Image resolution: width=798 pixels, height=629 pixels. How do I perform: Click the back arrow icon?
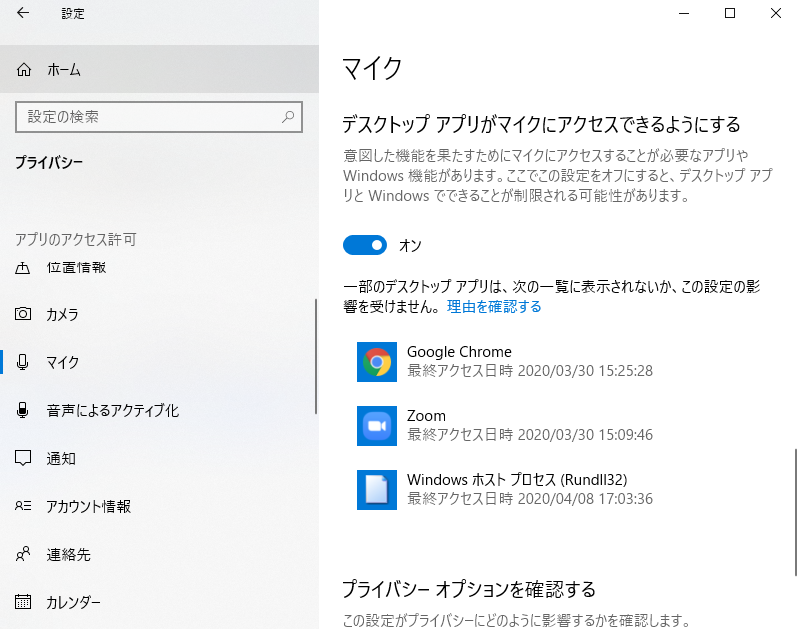(23, 13)
